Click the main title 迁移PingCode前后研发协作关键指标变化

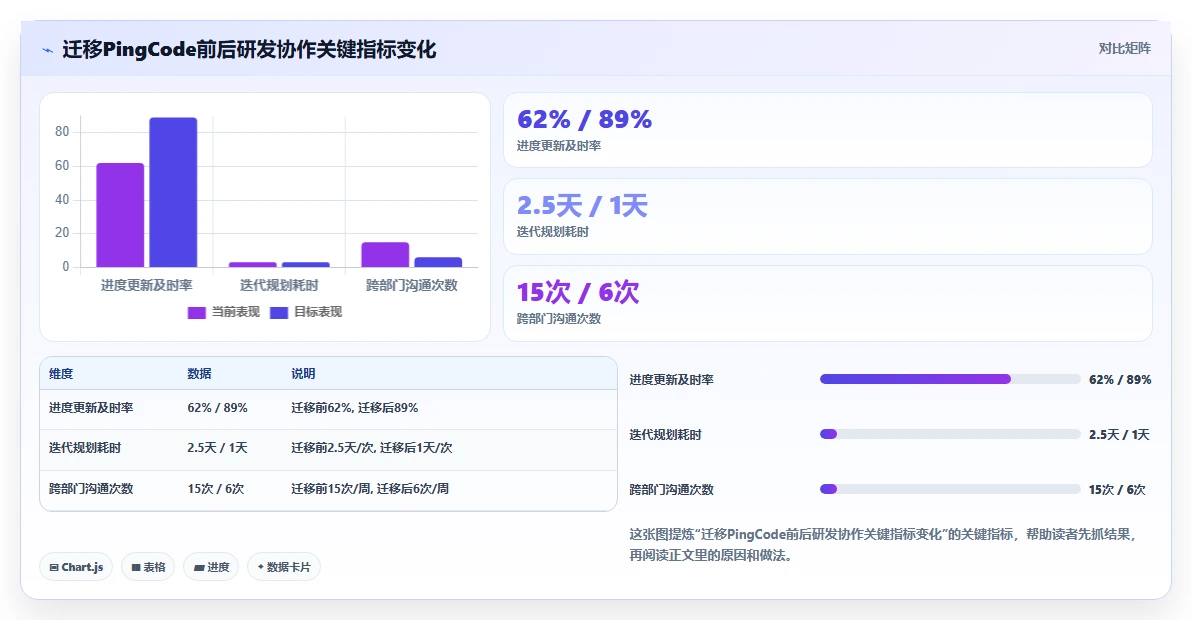(249, 50)
